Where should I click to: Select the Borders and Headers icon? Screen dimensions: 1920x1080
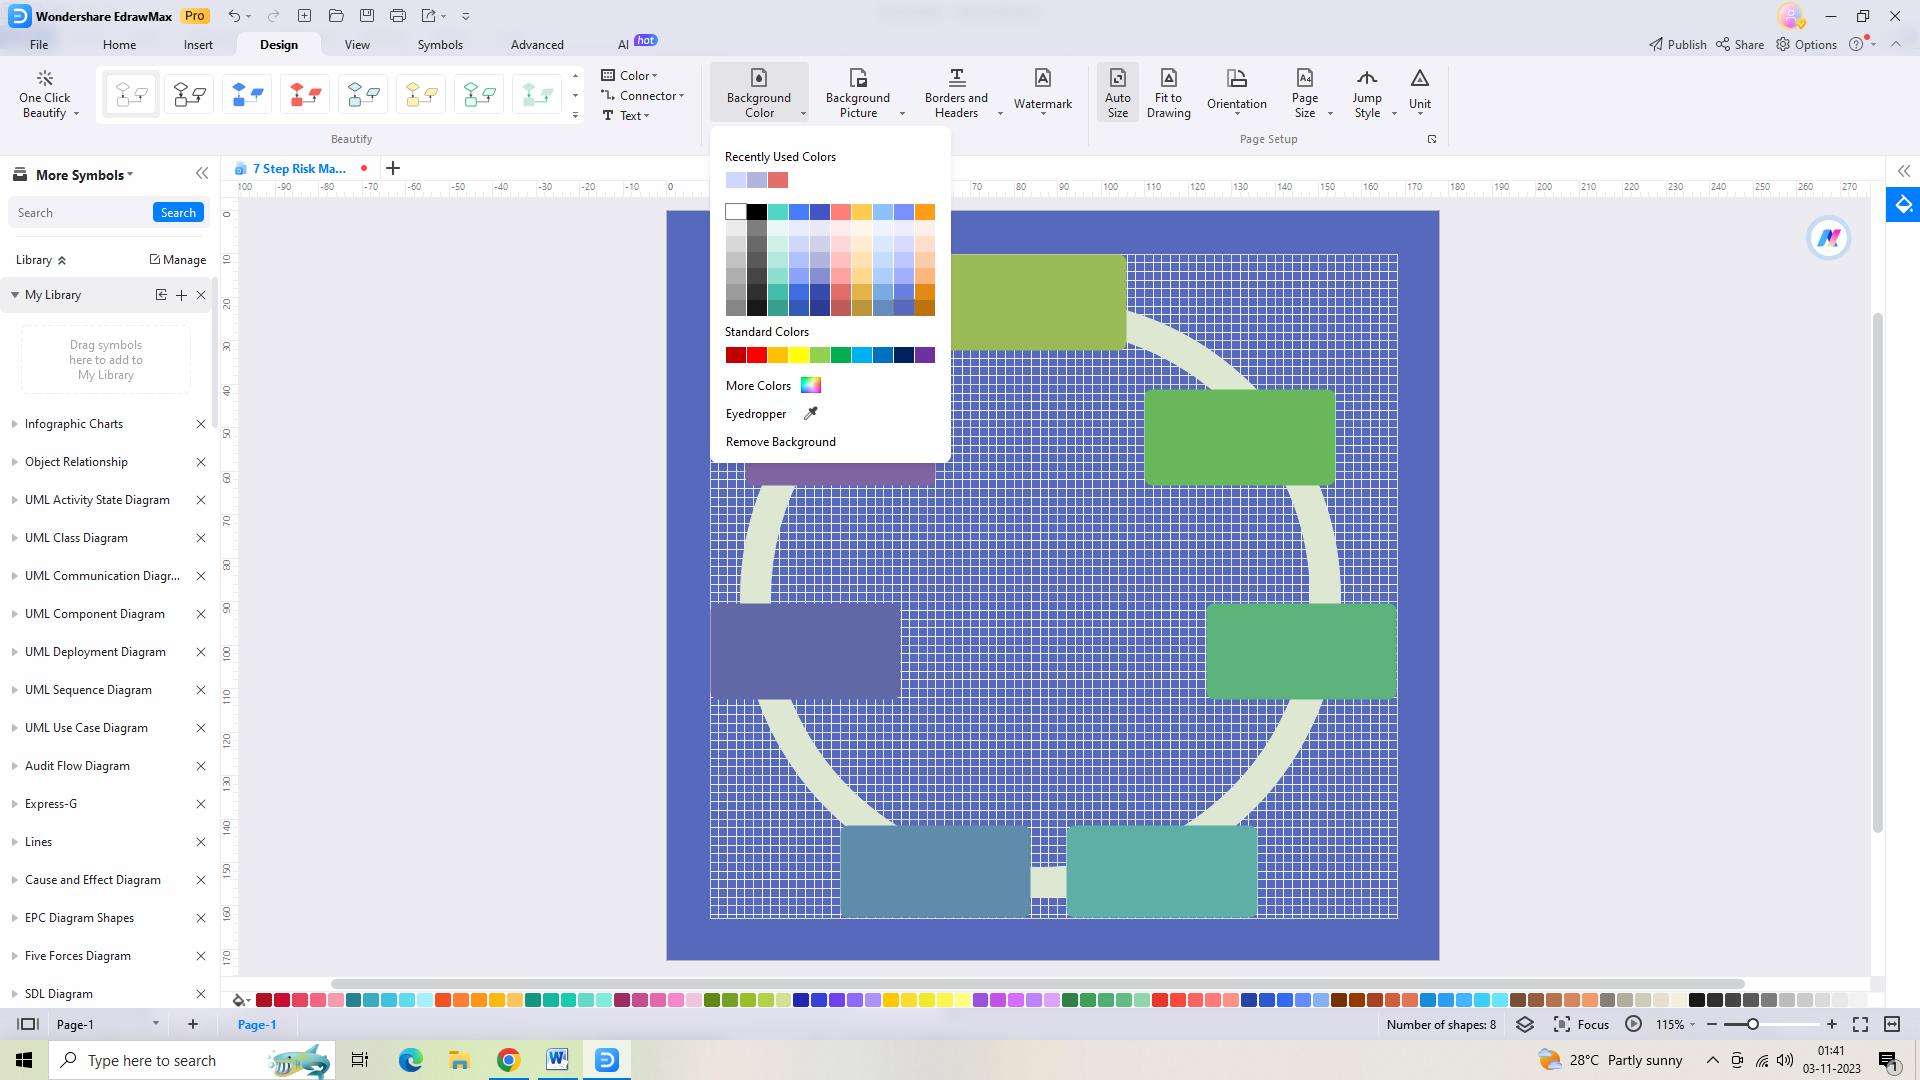pos(956,92)
